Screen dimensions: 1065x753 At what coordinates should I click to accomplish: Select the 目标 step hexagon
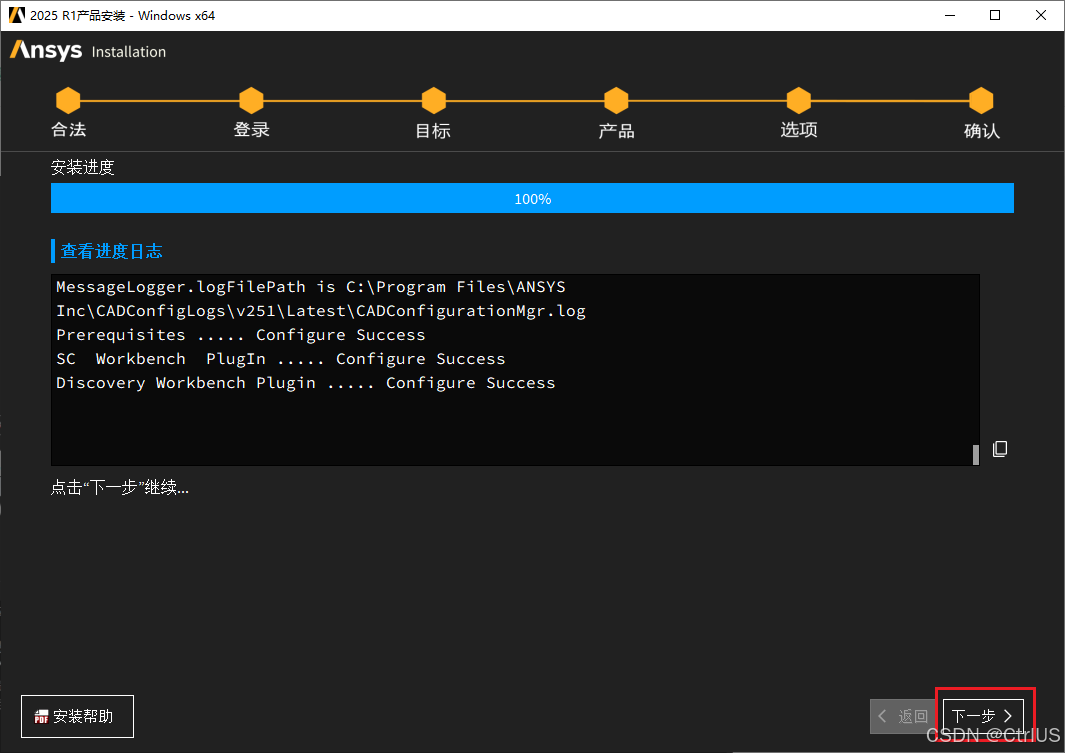click(433, 100)
